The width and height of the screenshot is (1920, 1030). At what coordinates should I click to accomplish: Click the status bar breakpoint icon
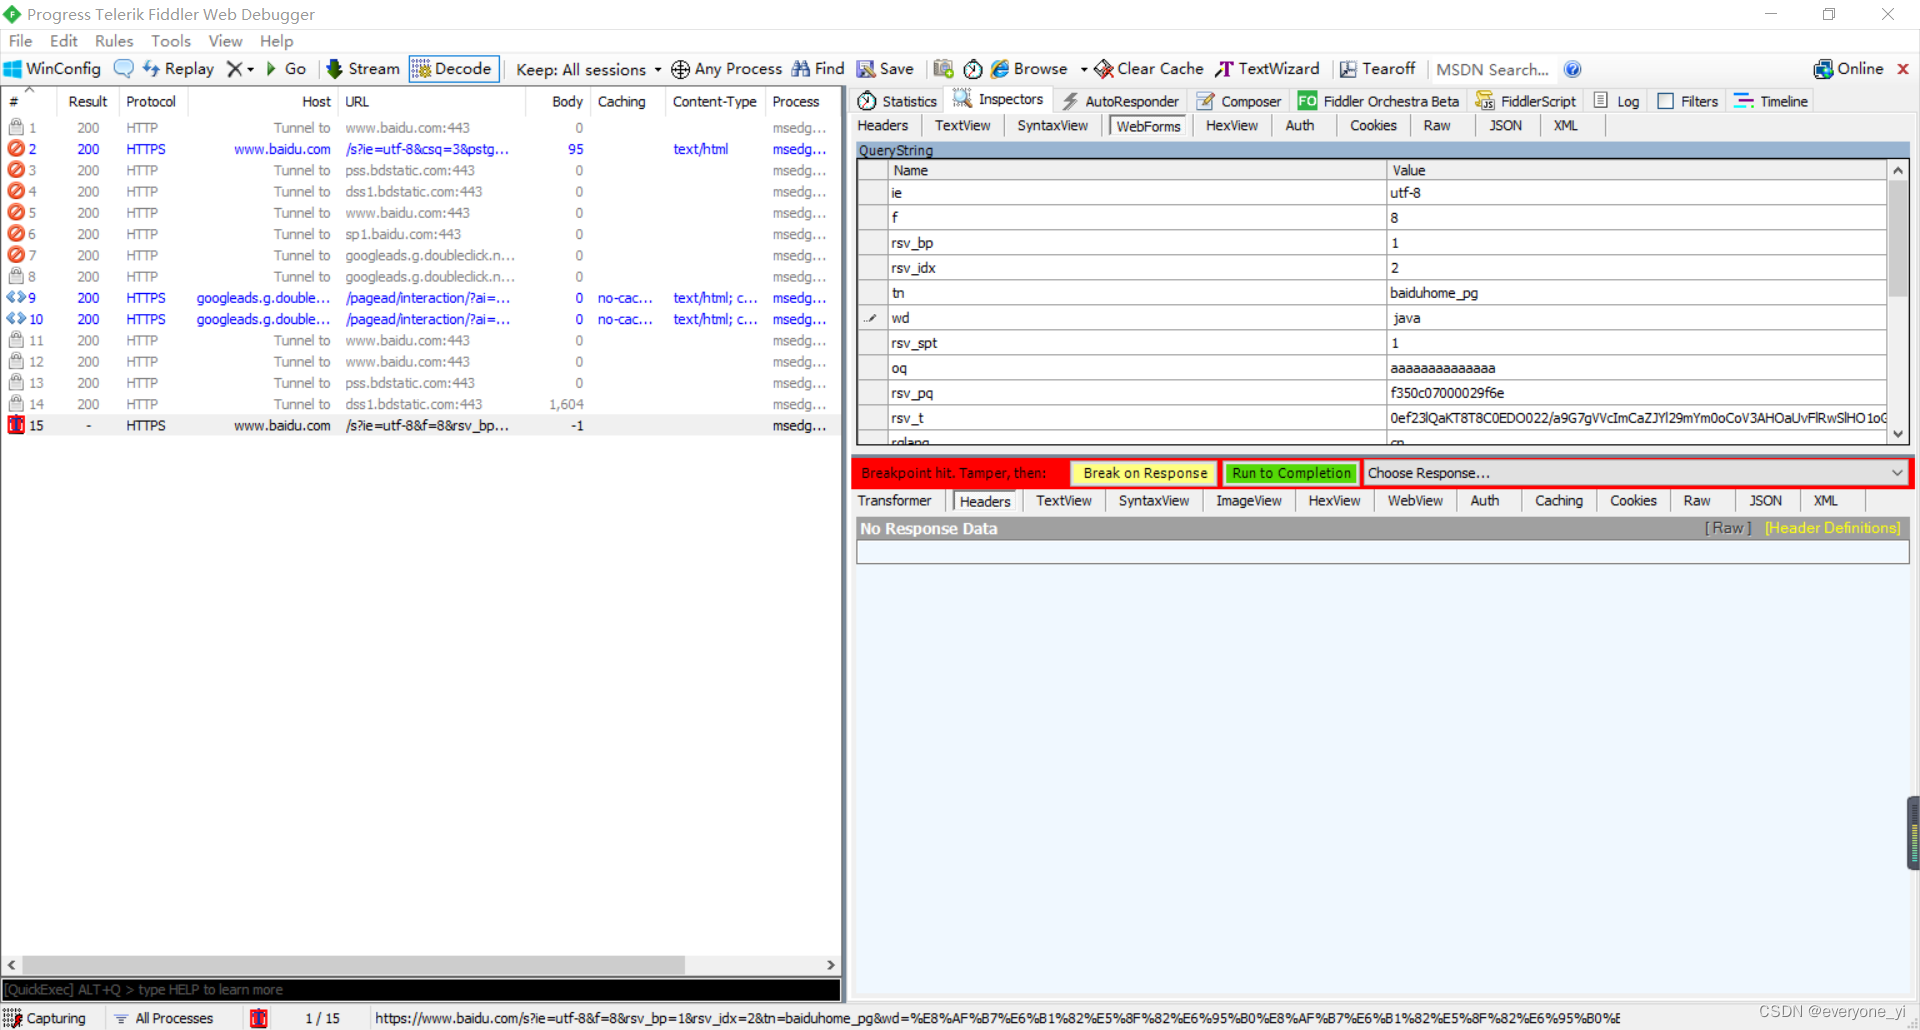(x=259, y=1018)
